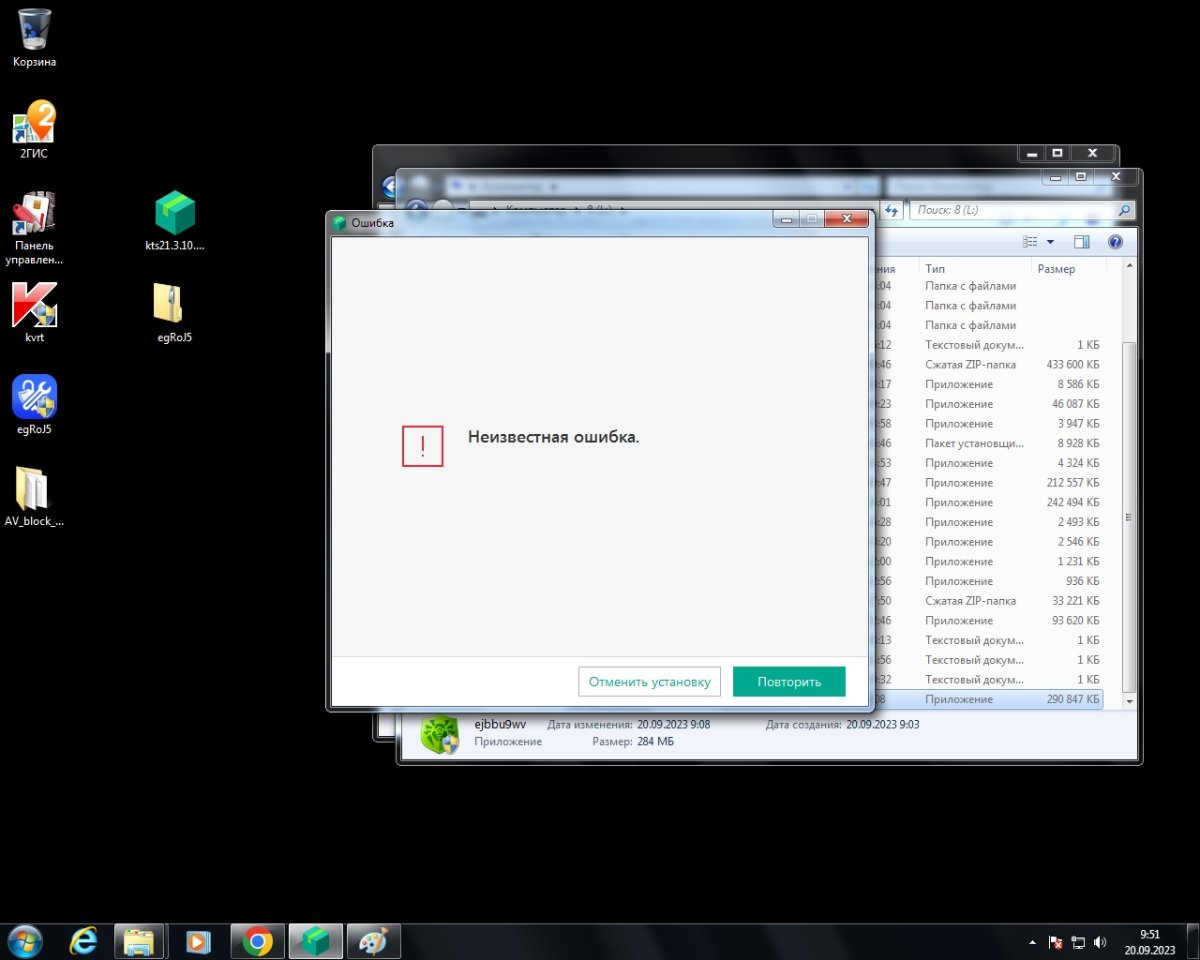Show hidden tray icons arrow

click(1032, 942)
